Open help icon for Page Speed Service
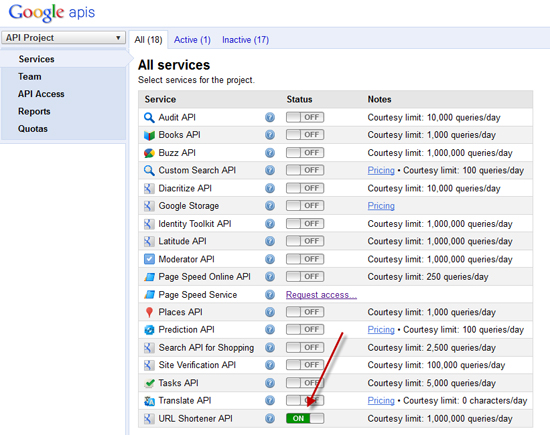 (x=270, y=295)
